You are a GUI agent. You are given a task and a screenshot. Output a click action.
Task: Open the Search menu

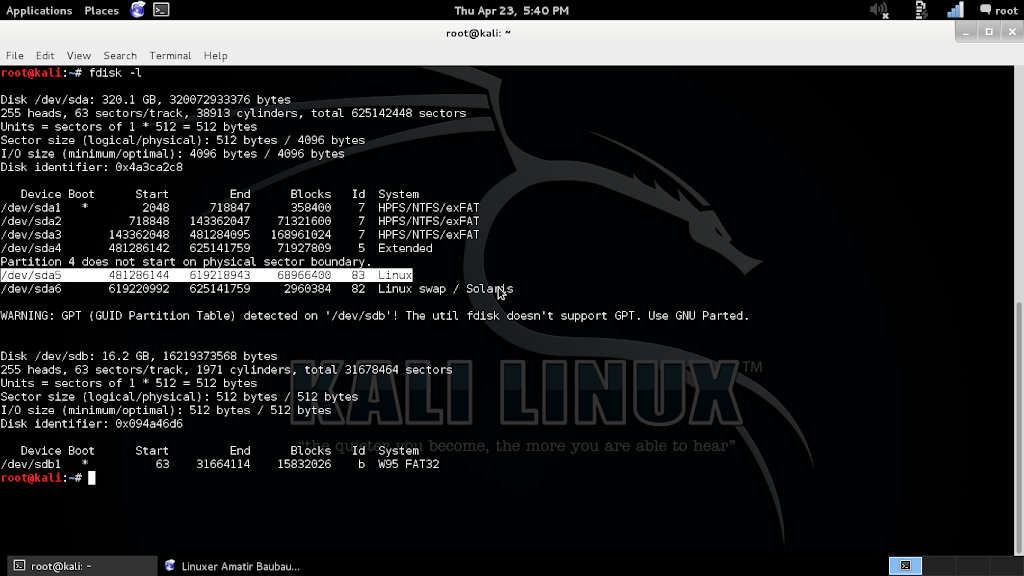click(x=120, y=56)
